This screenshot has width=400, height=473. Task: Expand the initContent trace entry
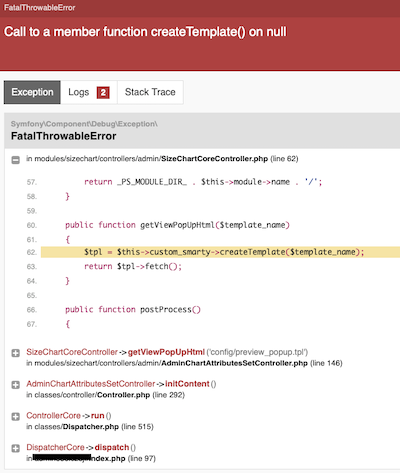15,385
